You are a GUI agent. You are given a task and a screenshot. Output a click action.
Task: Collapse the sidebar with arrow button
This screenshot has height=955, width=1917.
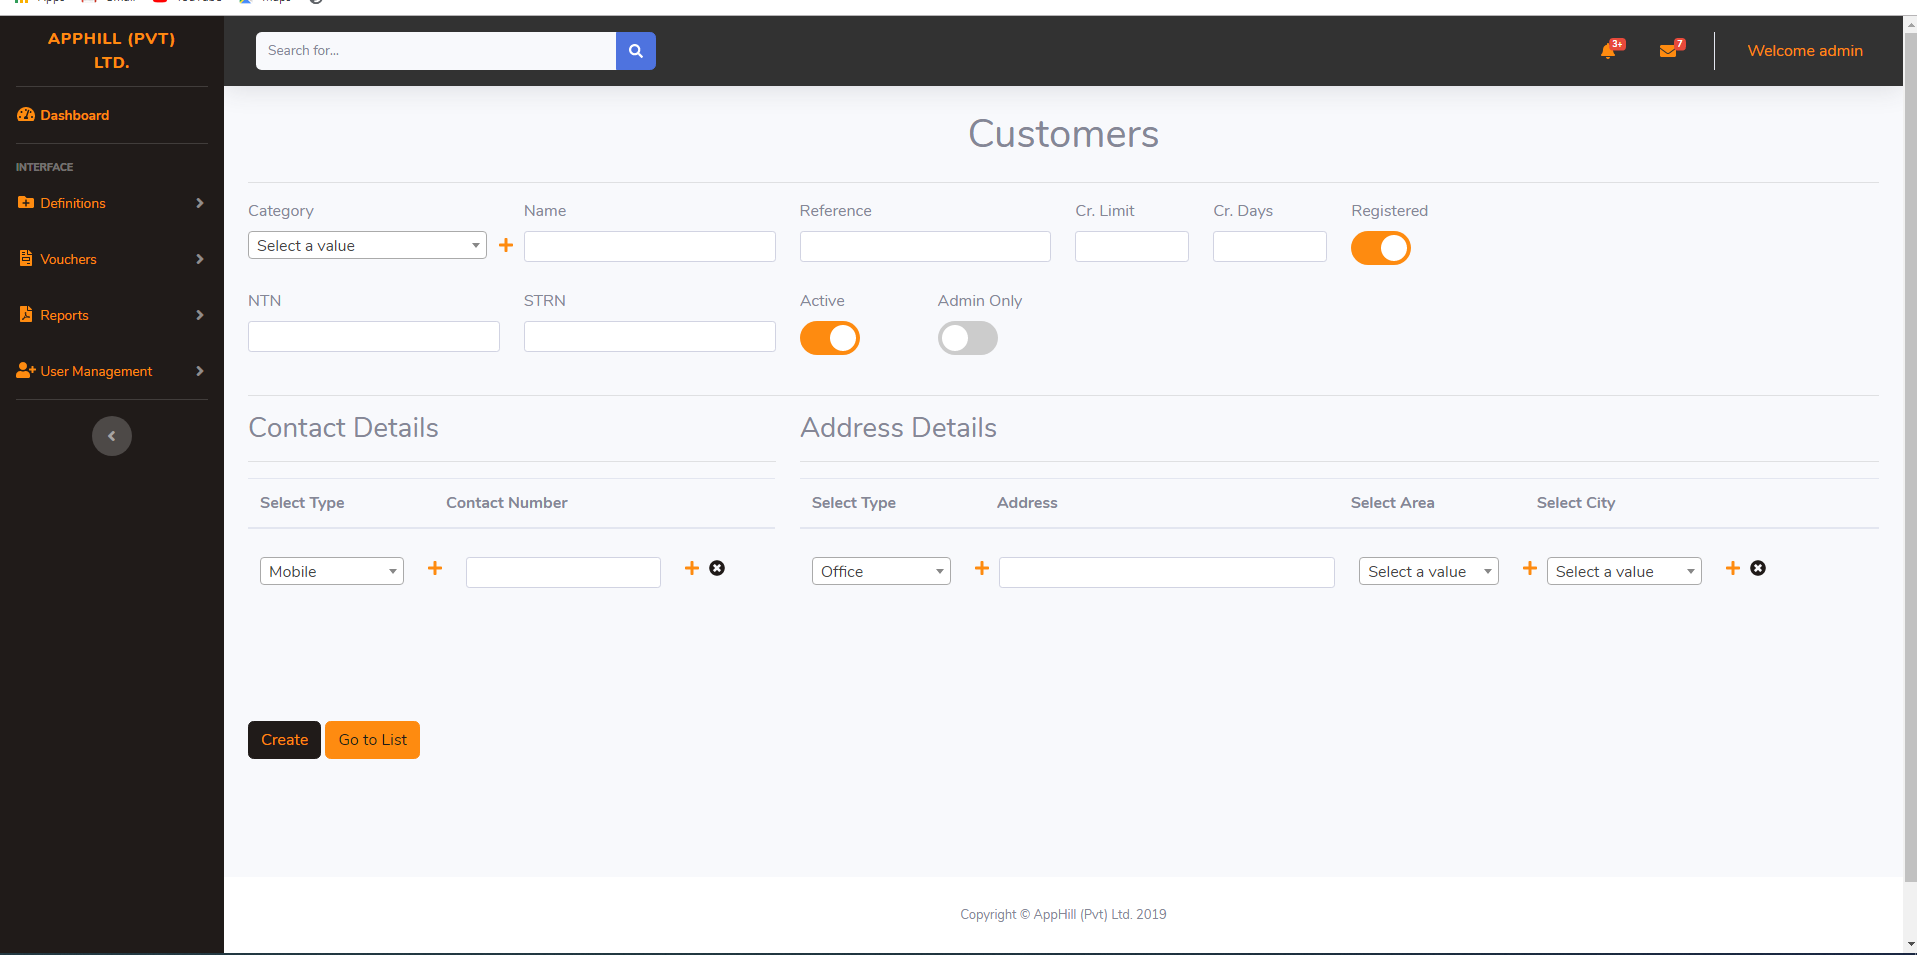click(112, 436)
